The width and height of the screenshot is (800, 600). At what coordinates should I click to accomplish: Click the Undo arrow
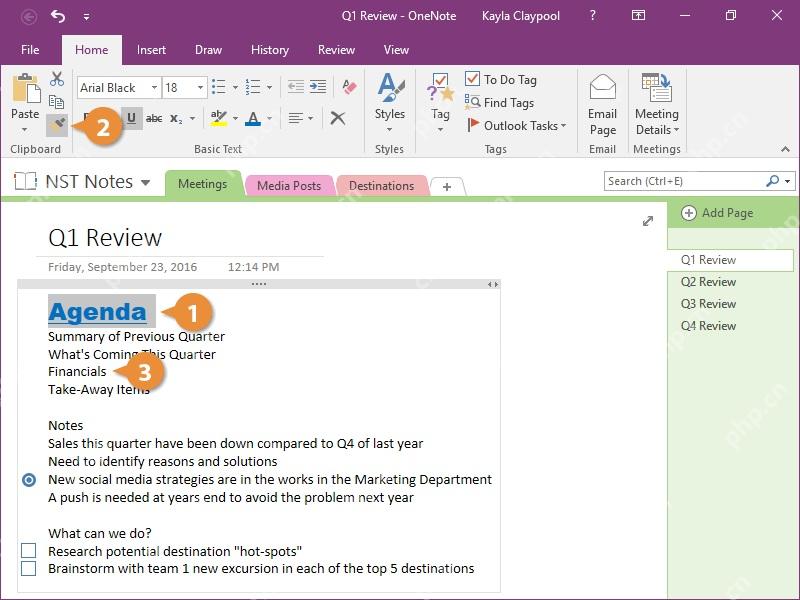pyautogui.click(x=58, y=16)
